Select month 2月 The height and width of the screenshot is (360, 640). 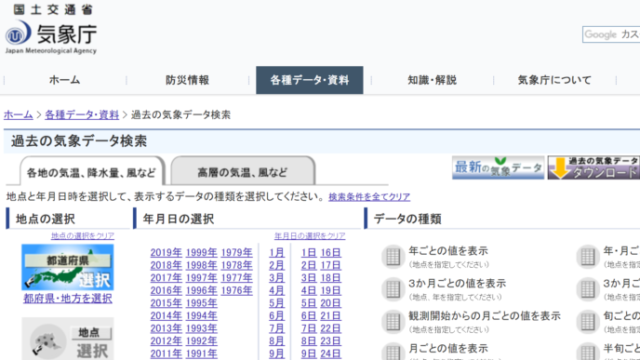pyautogui.click(x=276, y=265)
